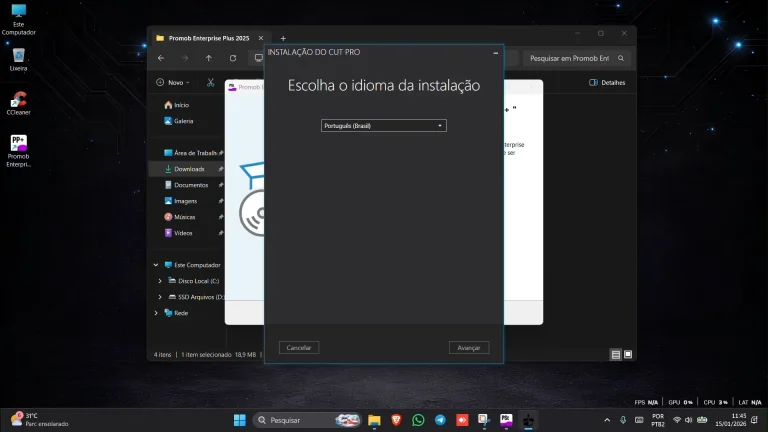Viewport: 768px width, 432px height.
Task: Click the Cancelar button in installer
Action: 299,348
